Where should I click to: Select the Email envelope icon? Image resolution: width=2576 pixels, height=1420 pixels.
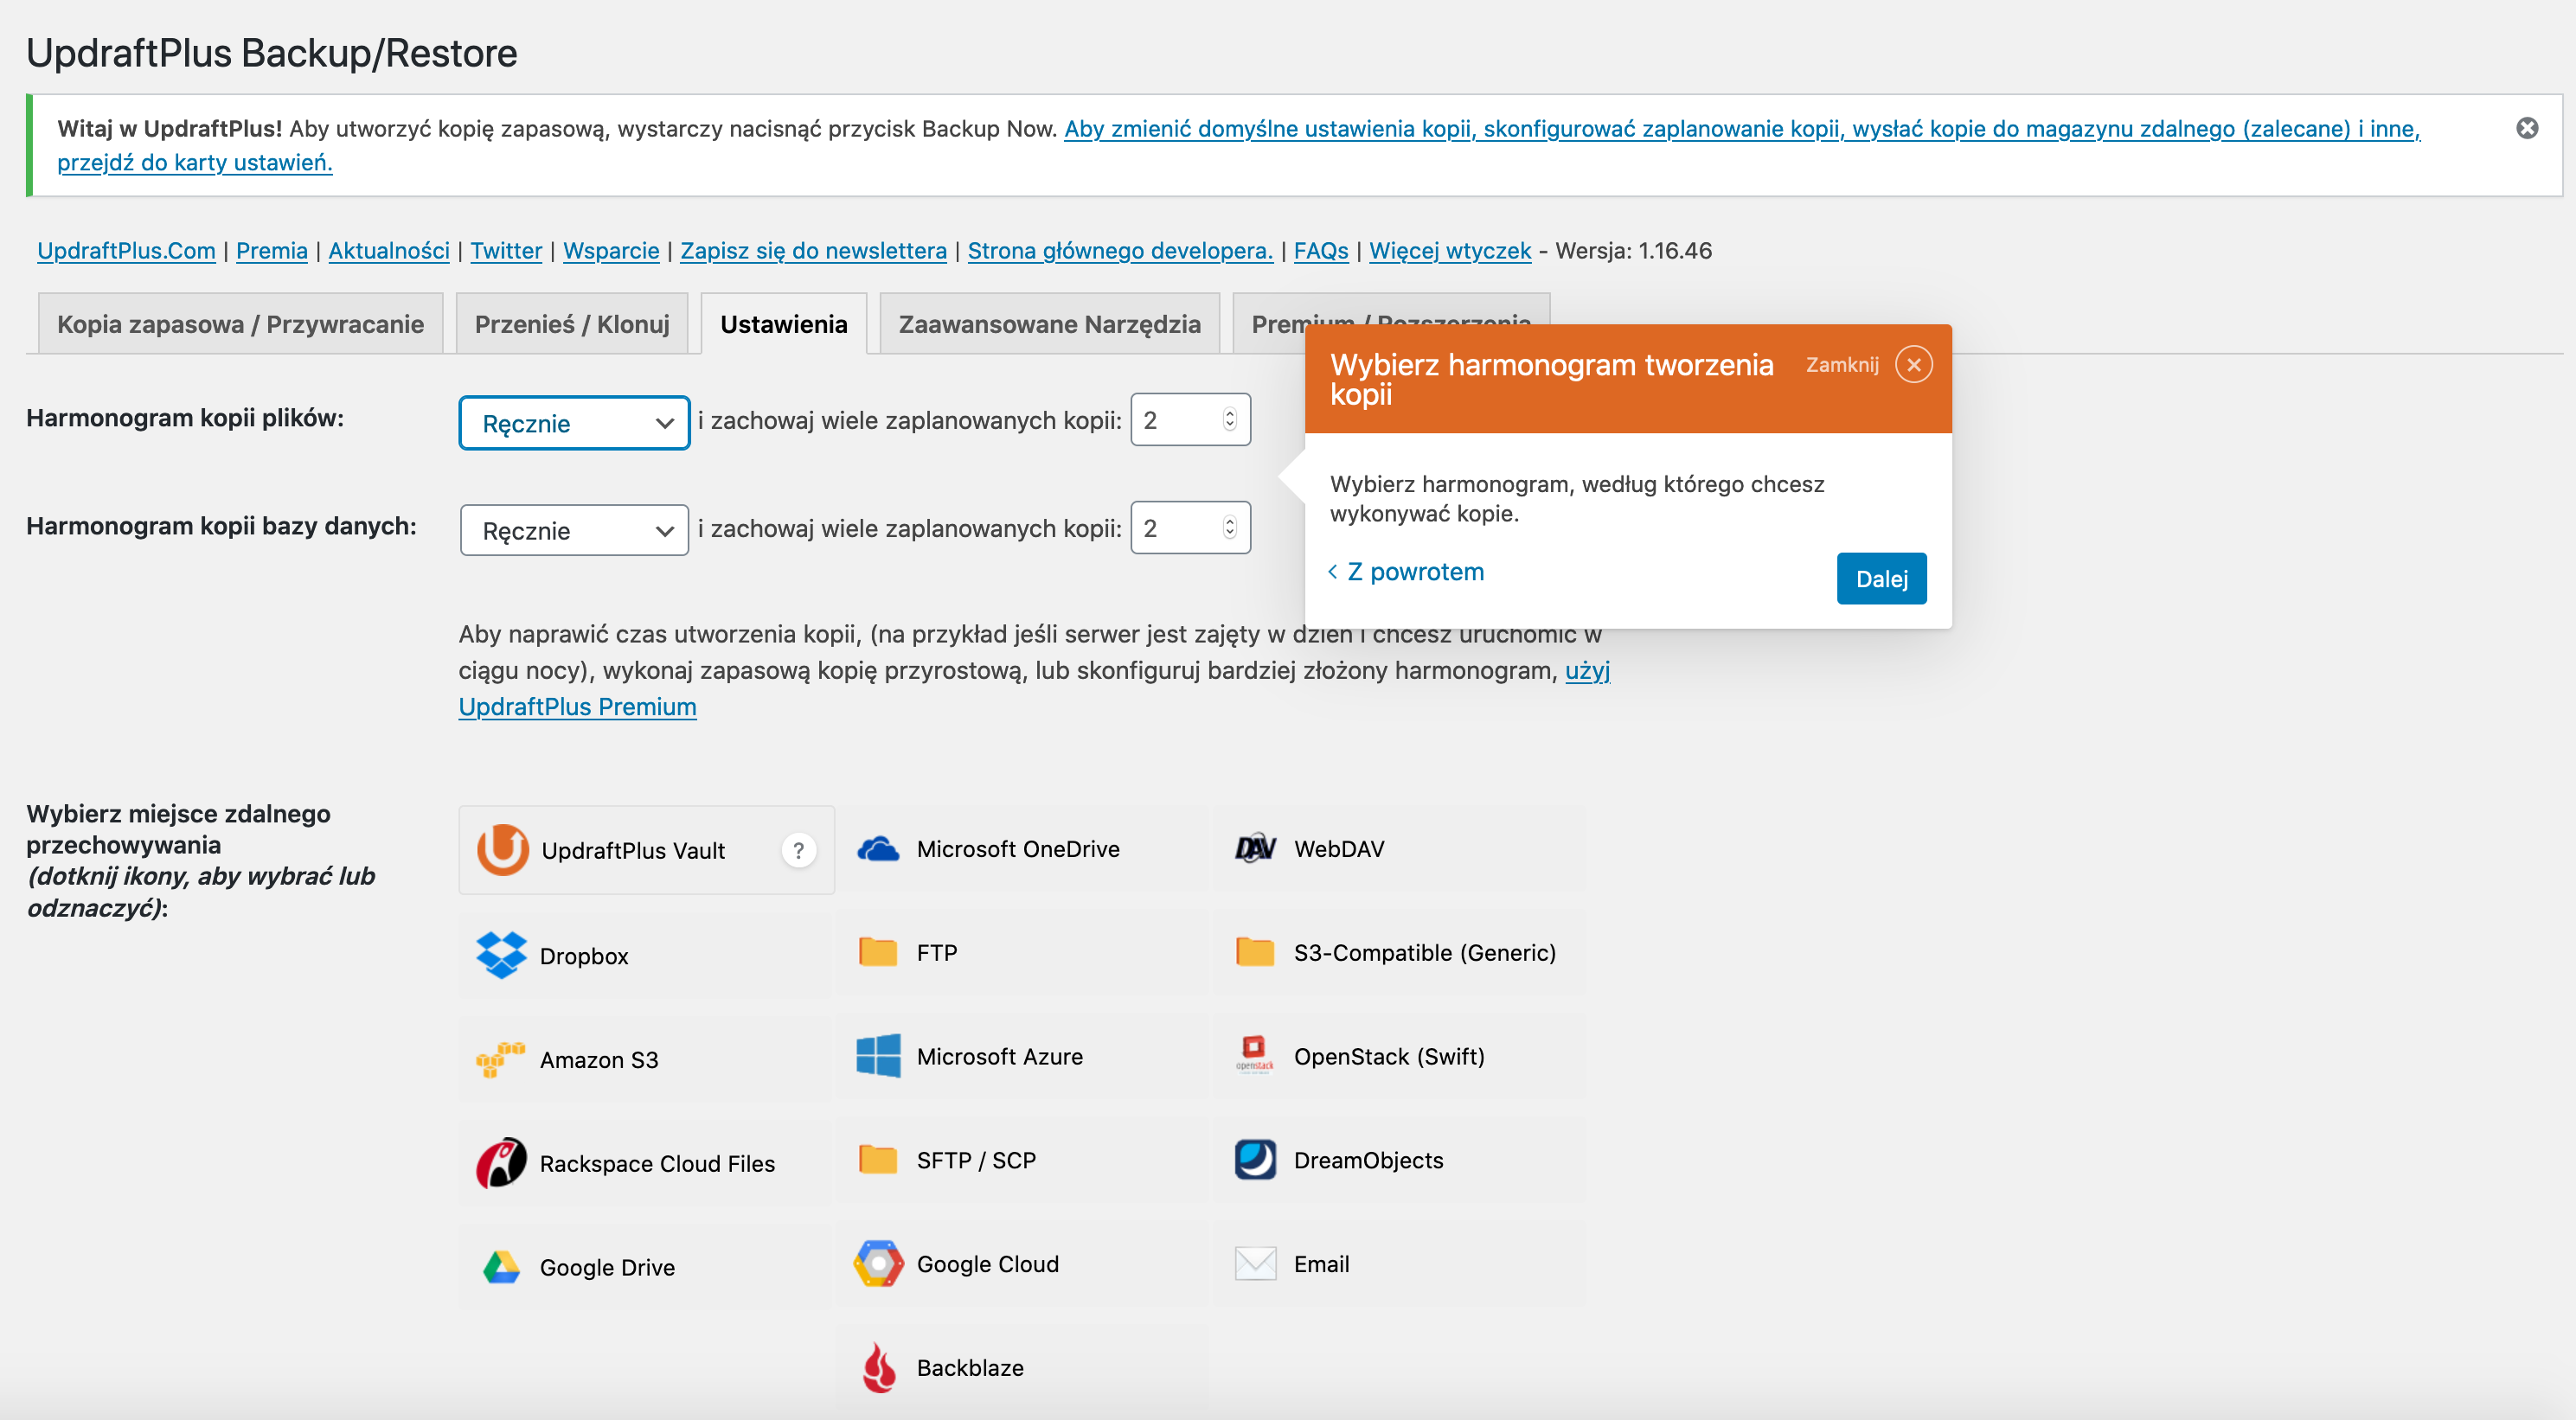click(1255, 1263)
